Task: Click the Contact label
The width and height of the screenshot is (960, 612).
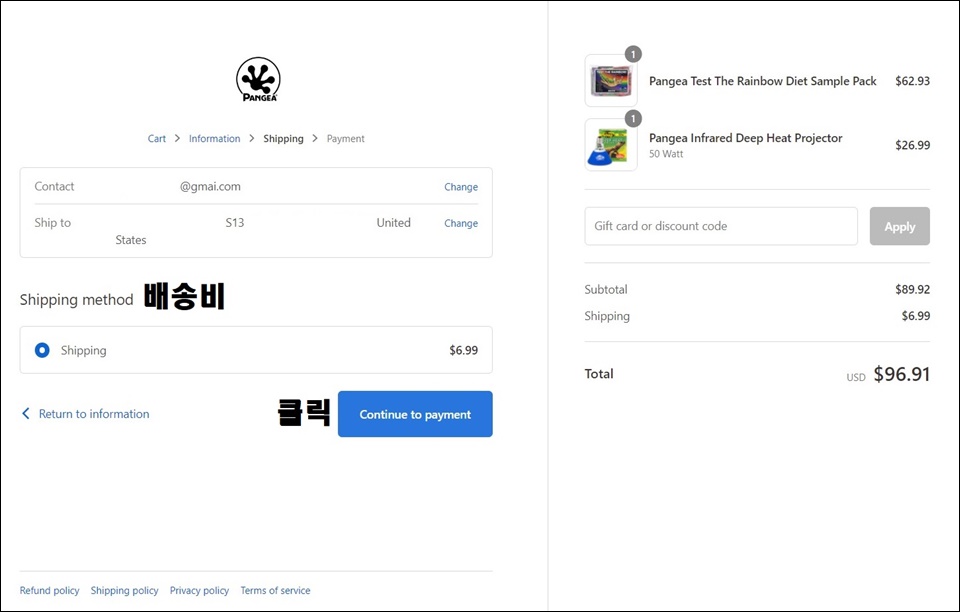Action: (x=54, y=187)
